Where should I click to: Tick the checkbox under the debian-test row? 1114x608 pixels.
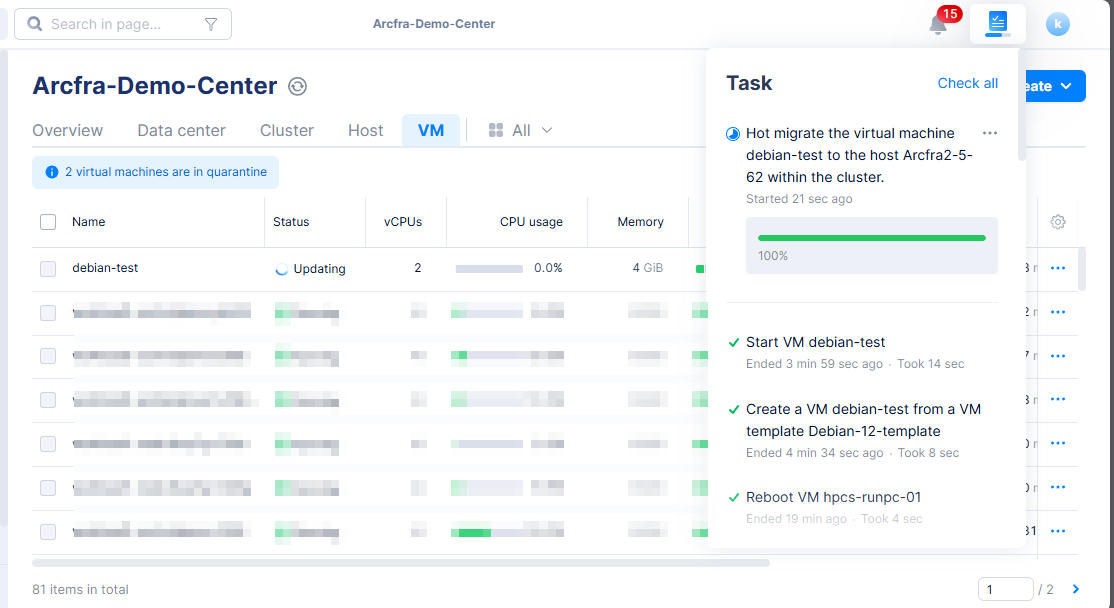[48, 313]
